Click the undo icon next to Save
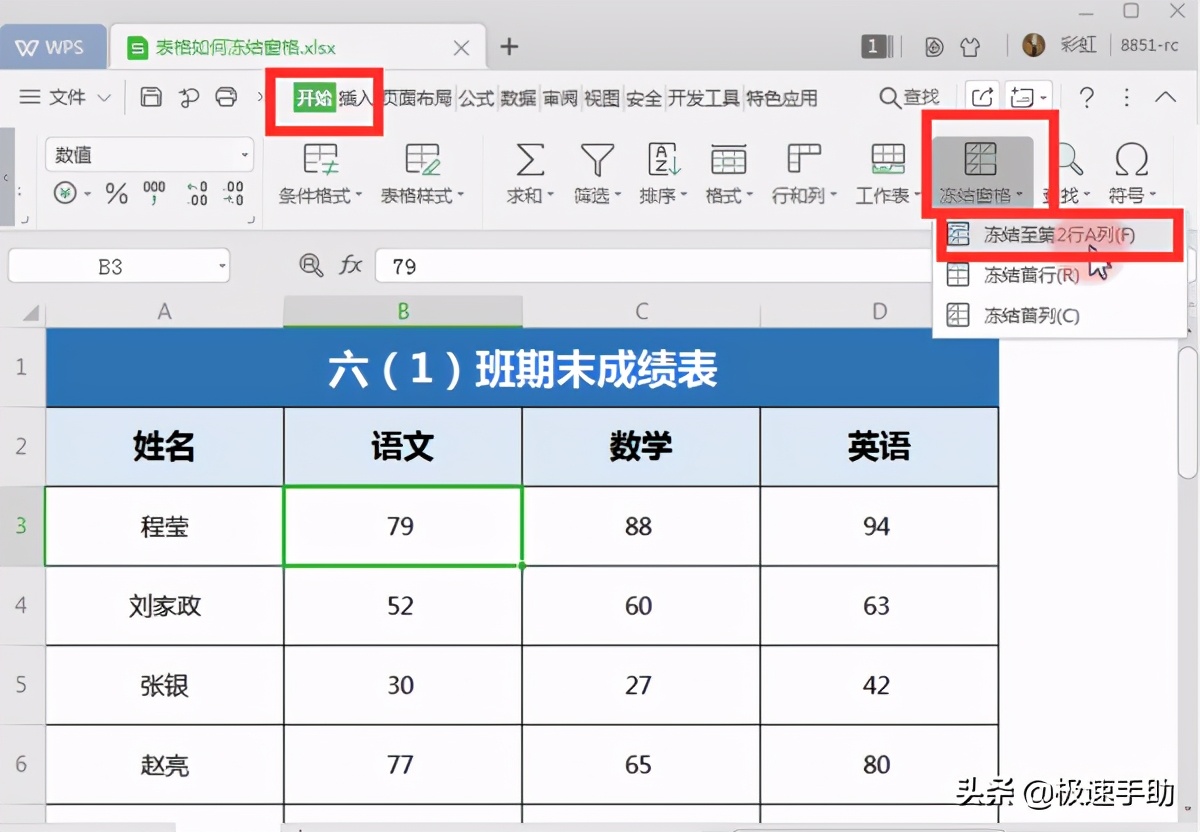The width and height of the screenshot is (1200, 832). (x=188, y=97)
